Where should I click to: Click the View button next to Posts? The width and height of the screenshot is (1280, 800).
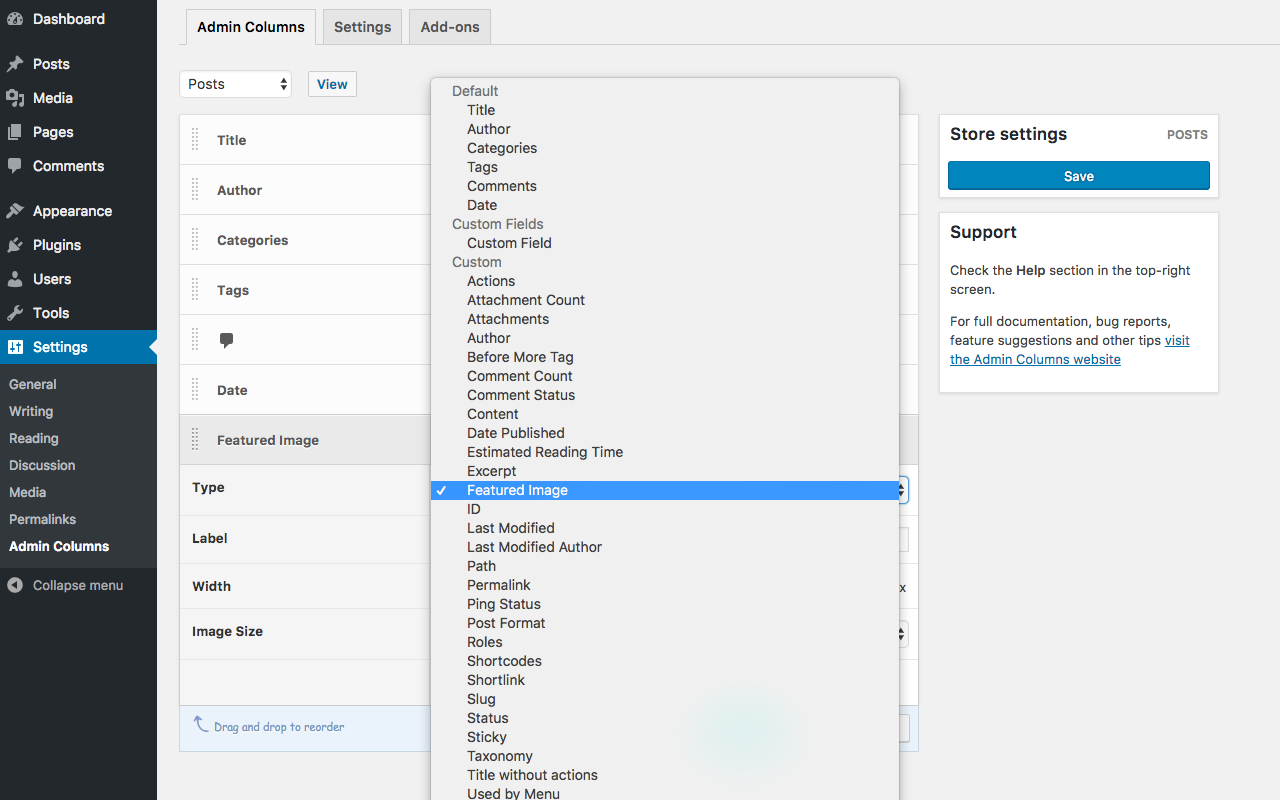pos(332,84)
